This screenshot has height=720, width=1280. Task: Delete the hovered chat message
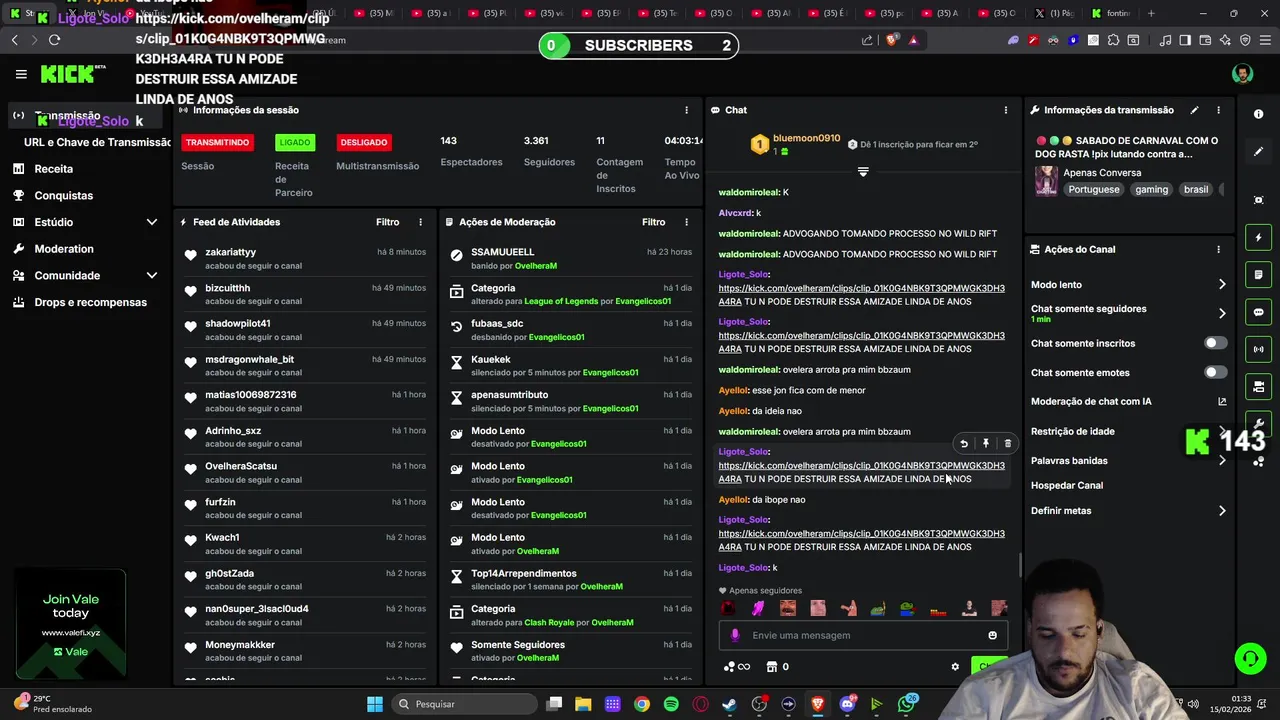coord(1008,443)
